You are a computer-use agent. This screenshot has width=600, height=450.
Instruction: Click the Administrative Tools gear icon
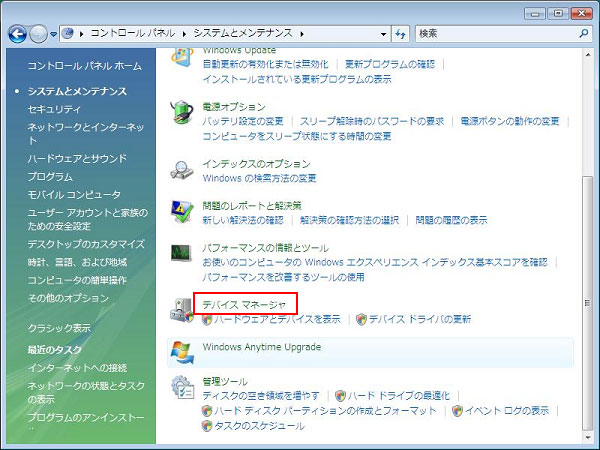182,388
